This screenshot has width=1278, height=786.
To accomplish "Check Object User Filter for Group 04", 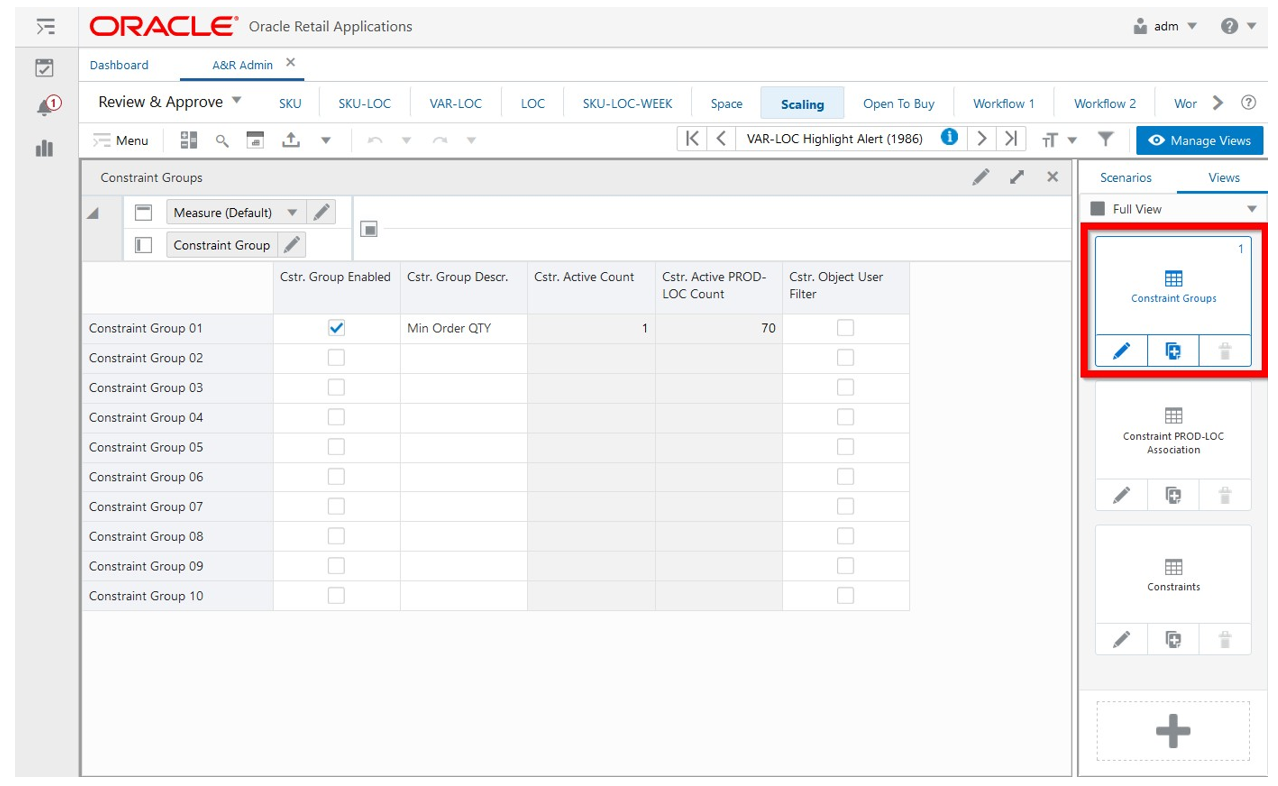I will 845,417.
